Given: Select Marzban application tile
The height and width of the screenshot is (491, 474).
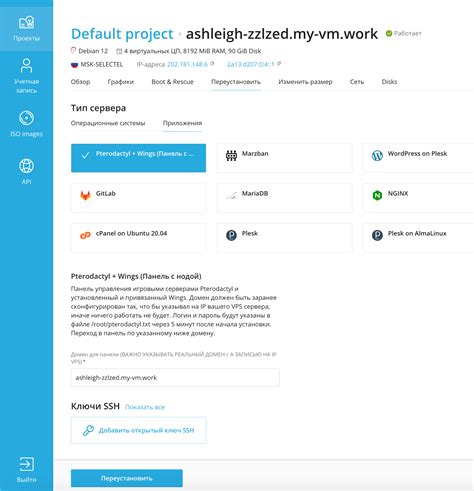Looking at the screenshot, I should (x=284, y=158).
